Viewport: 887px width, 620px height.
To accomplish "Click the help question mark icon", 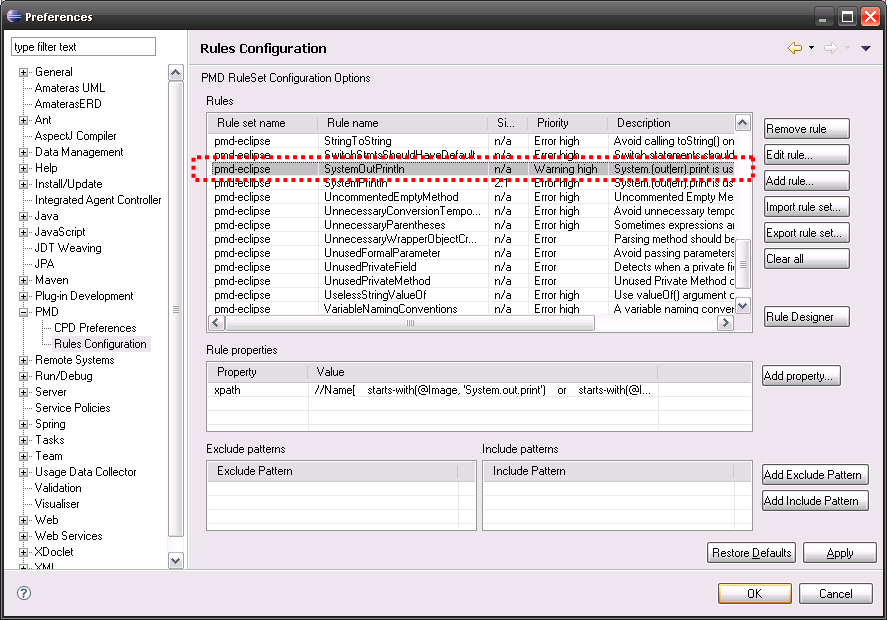I will [24, 593].
